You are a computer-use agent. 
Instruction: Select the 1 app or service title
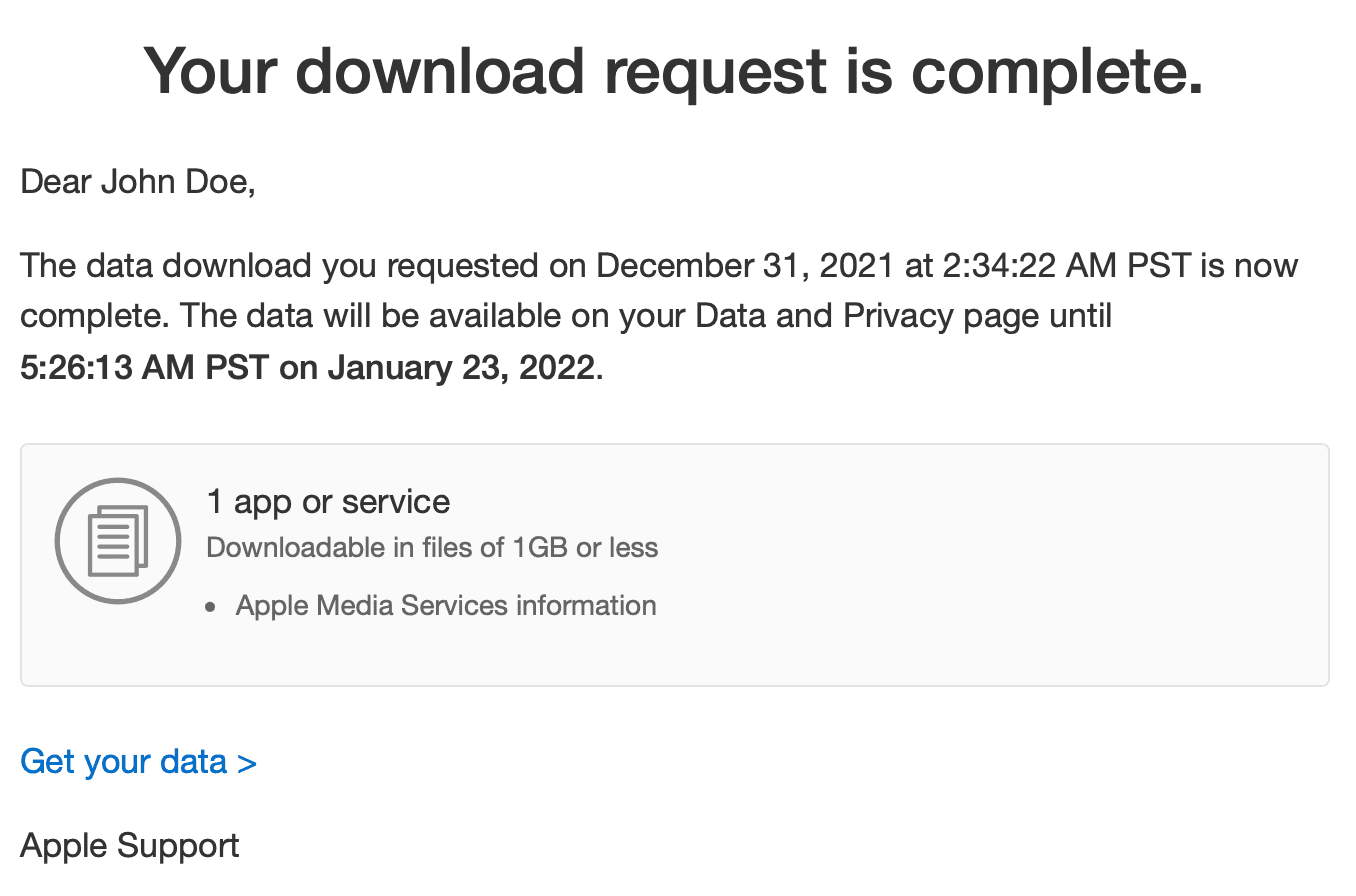328,501
